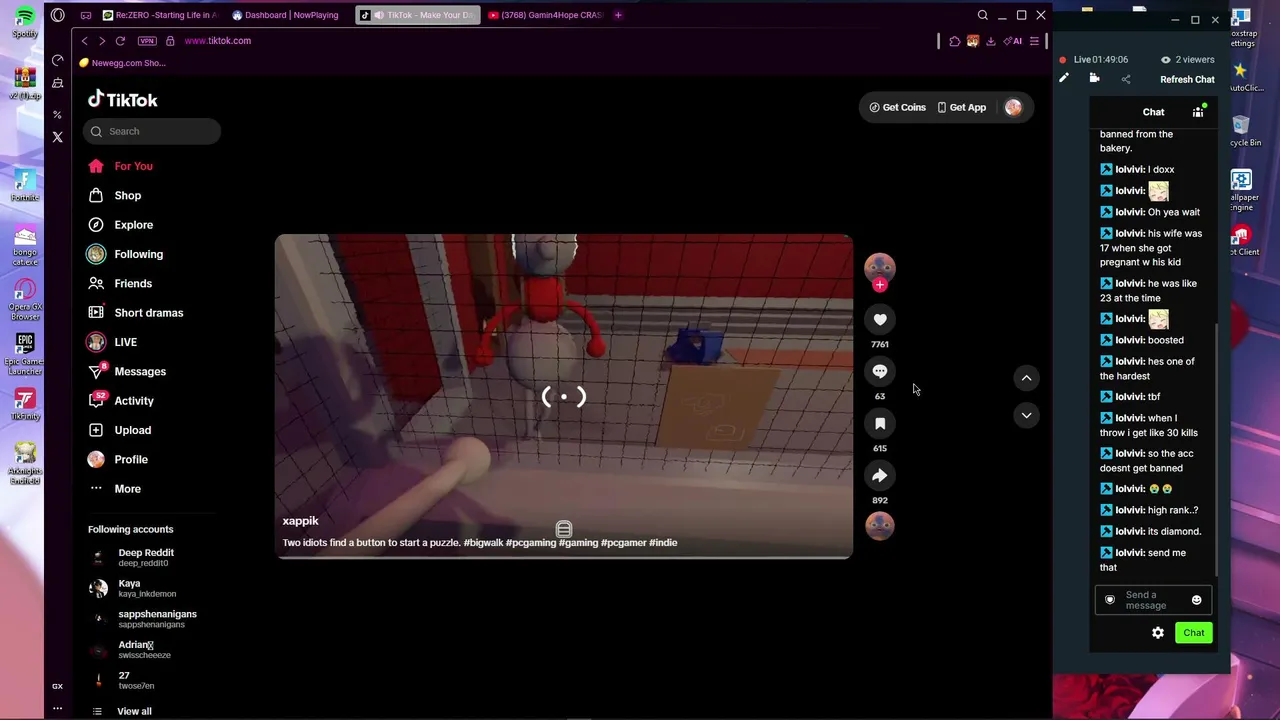Open chat settings gear
This screenshot has height=720, width=1280.
1158,633
